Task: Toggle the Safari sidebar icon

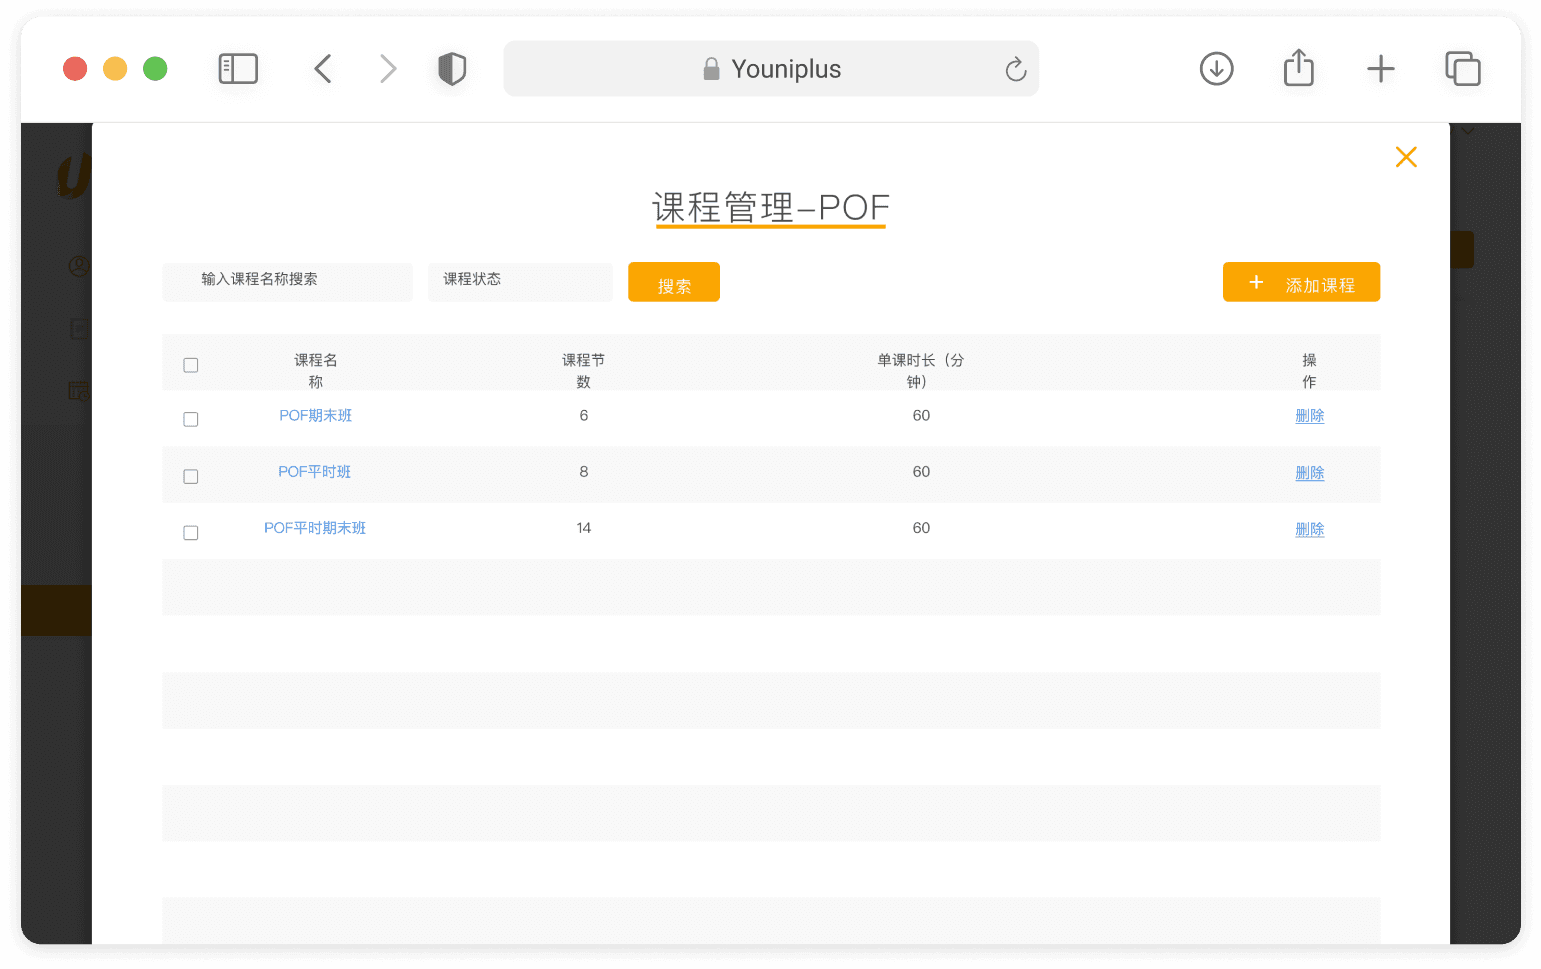Action: click(x=238, y=69)
